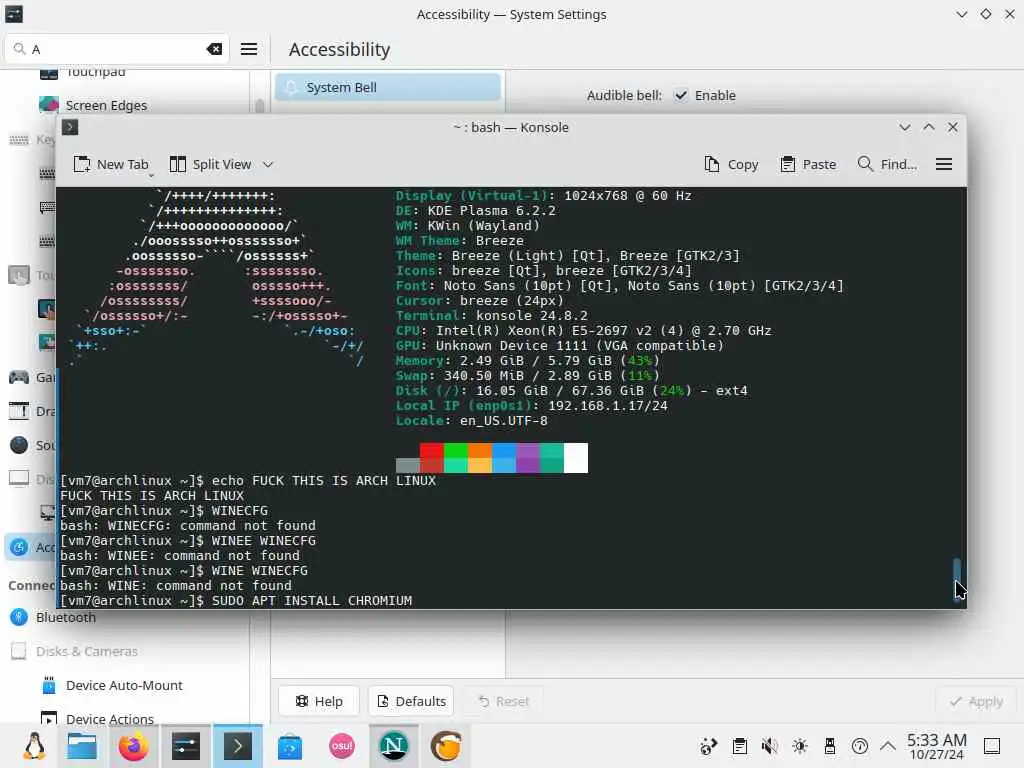Switch to Konsole taskbar entry
This screenshot has height=768, width=1024.
coord(238,746)
